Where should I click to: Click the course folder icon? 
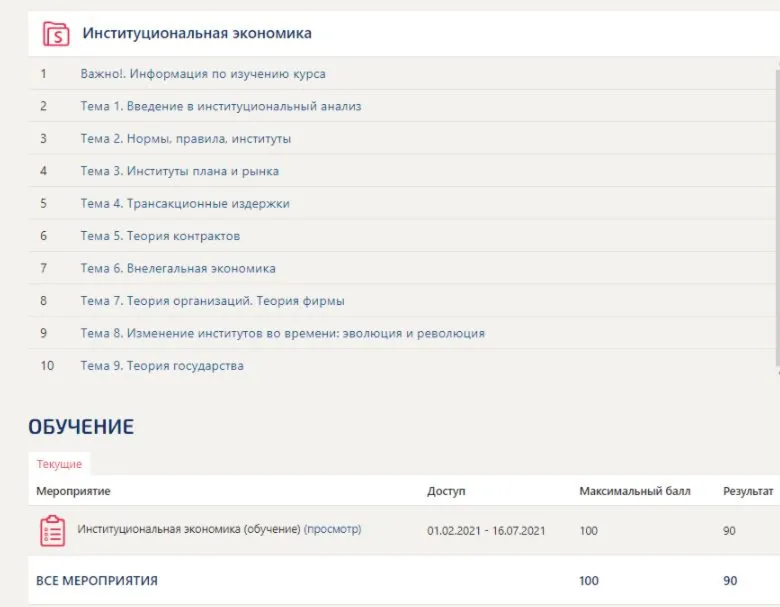coord(56,33)
